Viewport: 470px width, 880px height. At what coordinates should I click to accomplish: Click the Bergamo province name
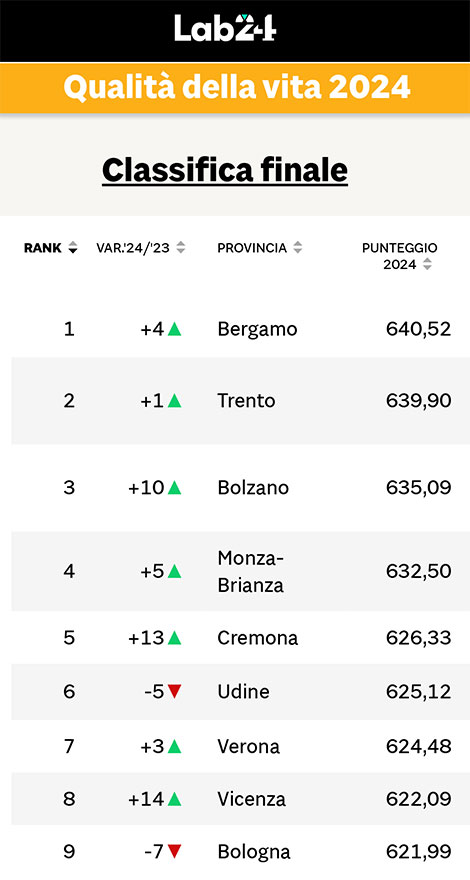point(257,329)
